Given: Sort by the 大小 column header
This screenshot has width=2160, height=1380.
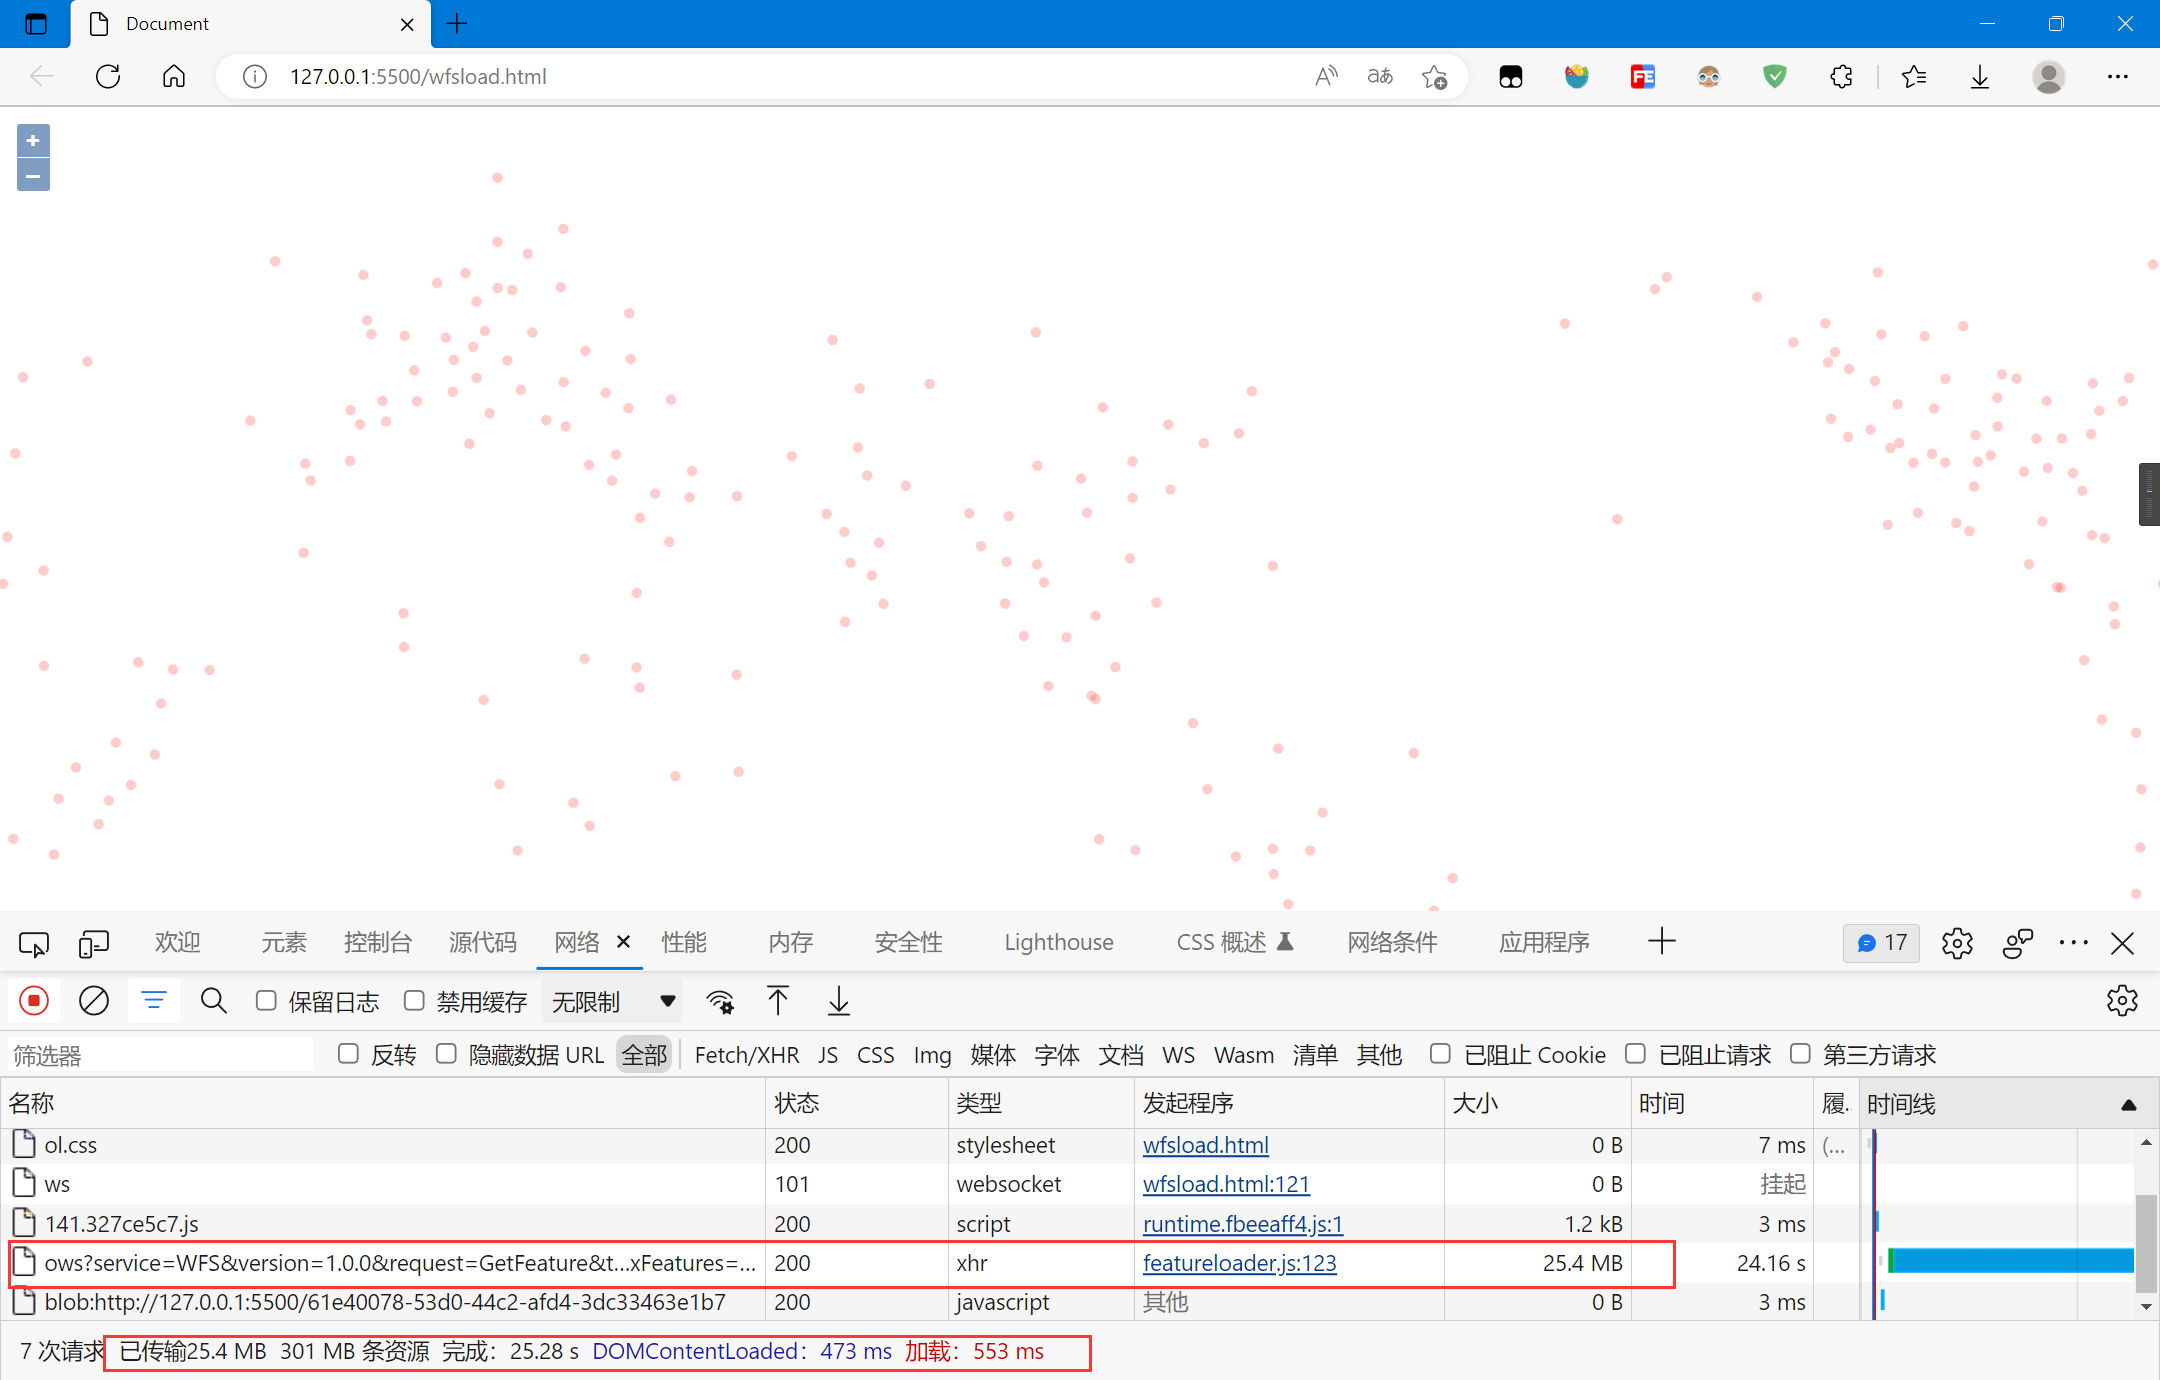Looking at the screenshot, I should tap(1537, 1103).
